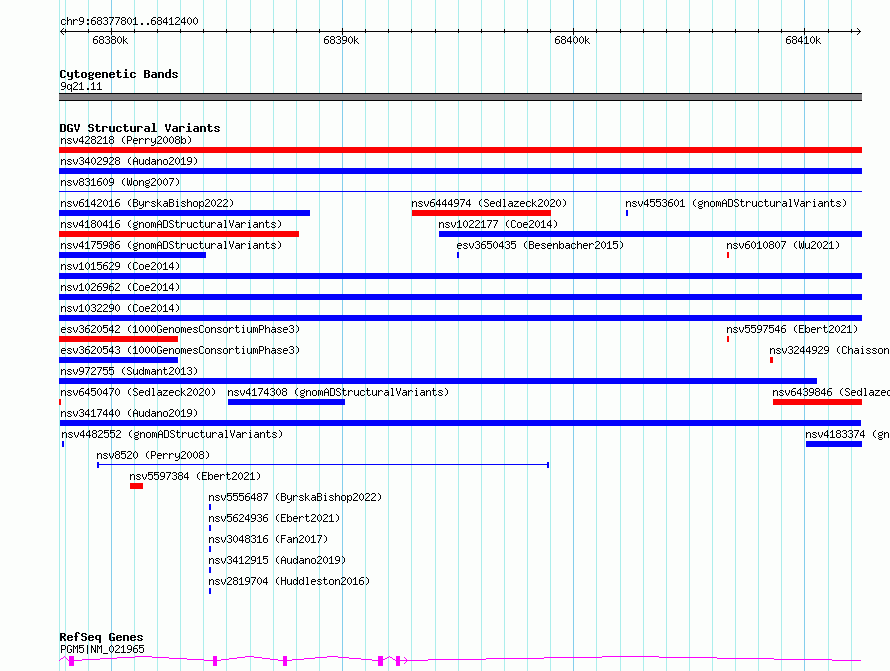Image resolution: width=890 pixels, height=671 pixels.
Task: Click the 9q21.11 band label
Action: click(81, 86)
